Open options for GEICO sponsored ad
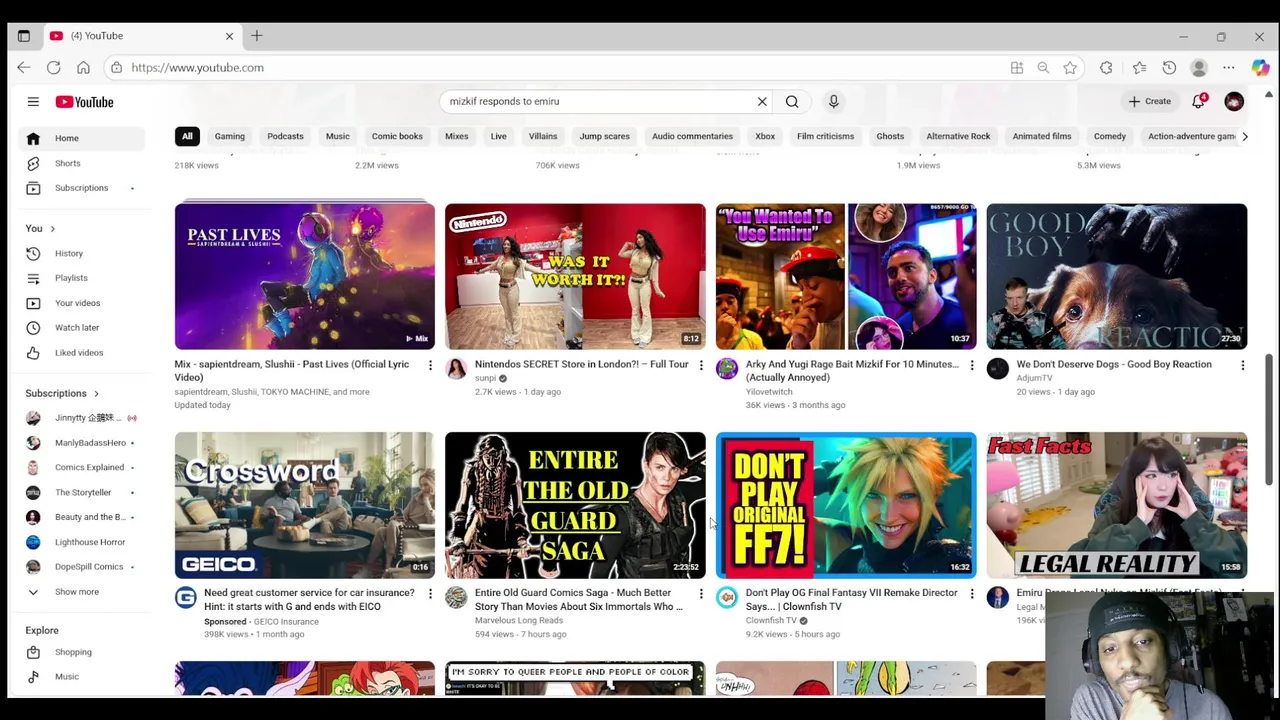Screen dimensions: 1280x720 pos(430,594)
